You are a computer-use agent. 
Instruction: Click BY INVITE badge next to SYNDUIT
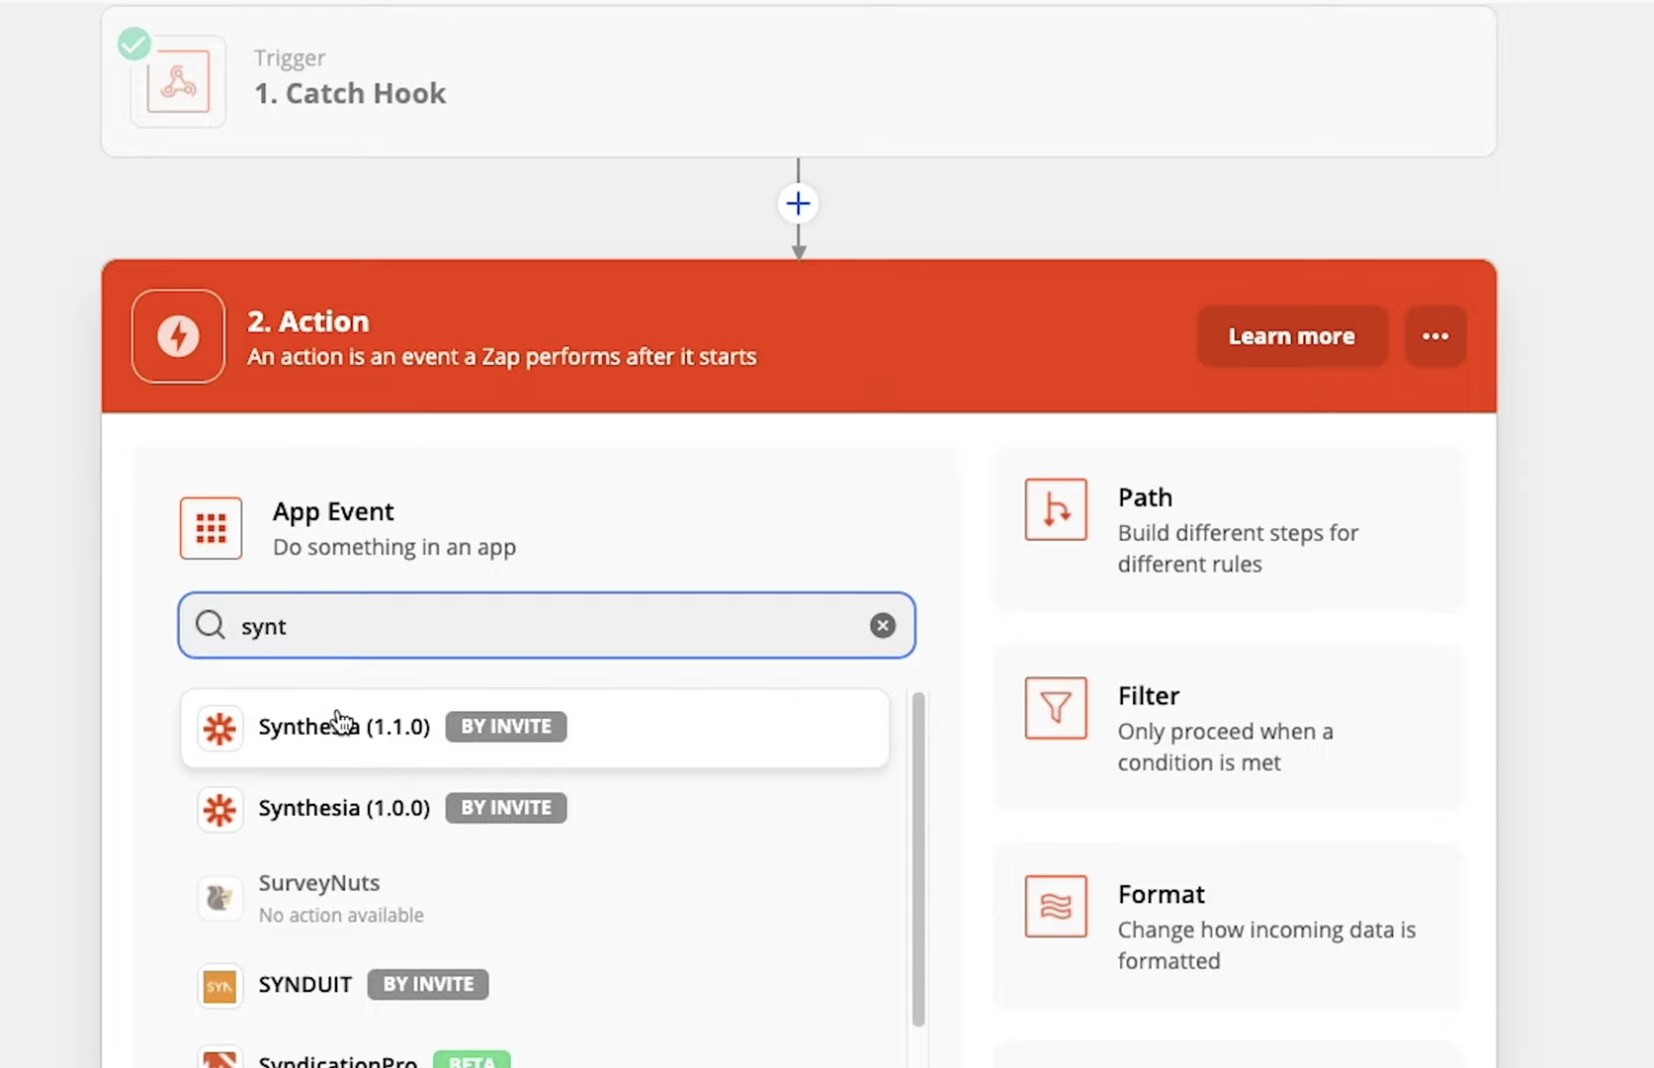428,984
